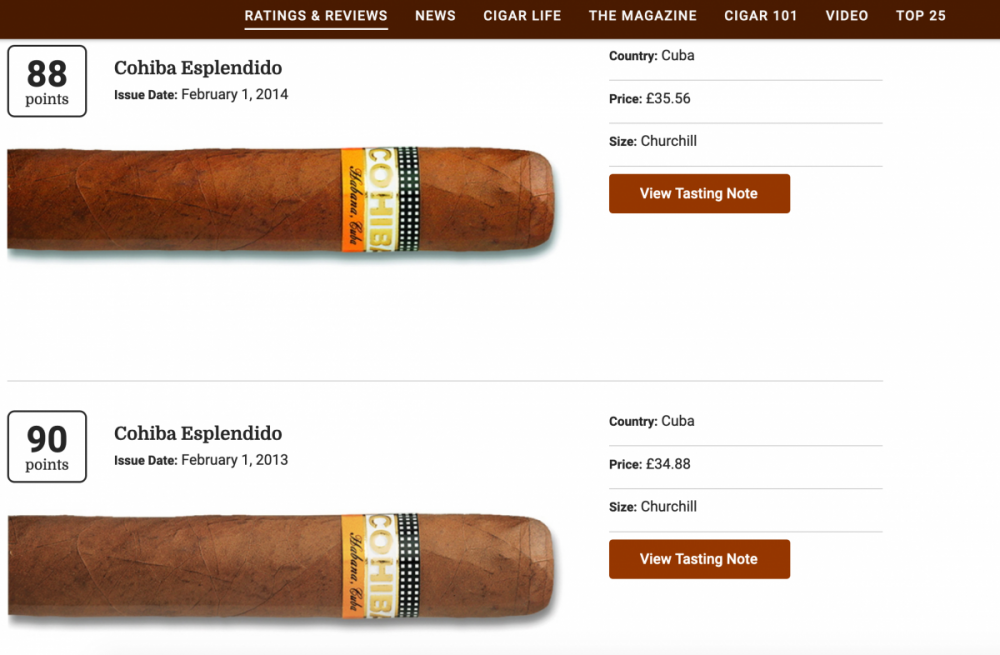Go to the Video page
The width and height of the screenshot is (1000, 655).
846,16
